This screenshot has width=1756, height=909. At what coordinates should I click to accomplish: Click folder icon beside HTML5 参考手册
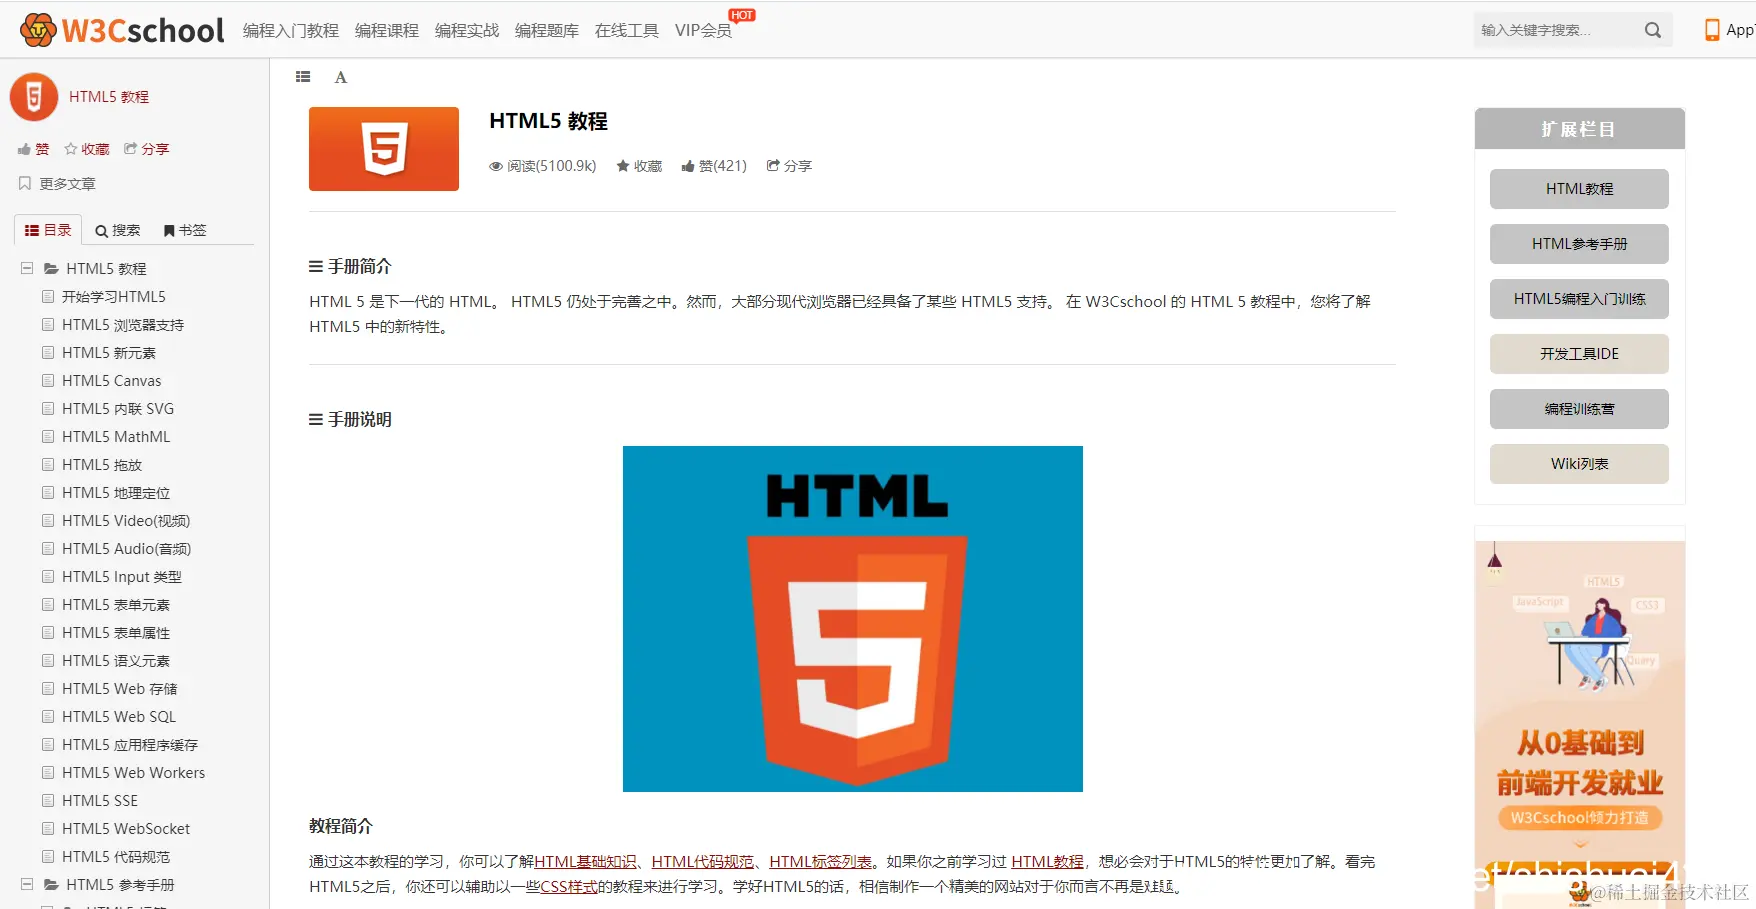51,884
